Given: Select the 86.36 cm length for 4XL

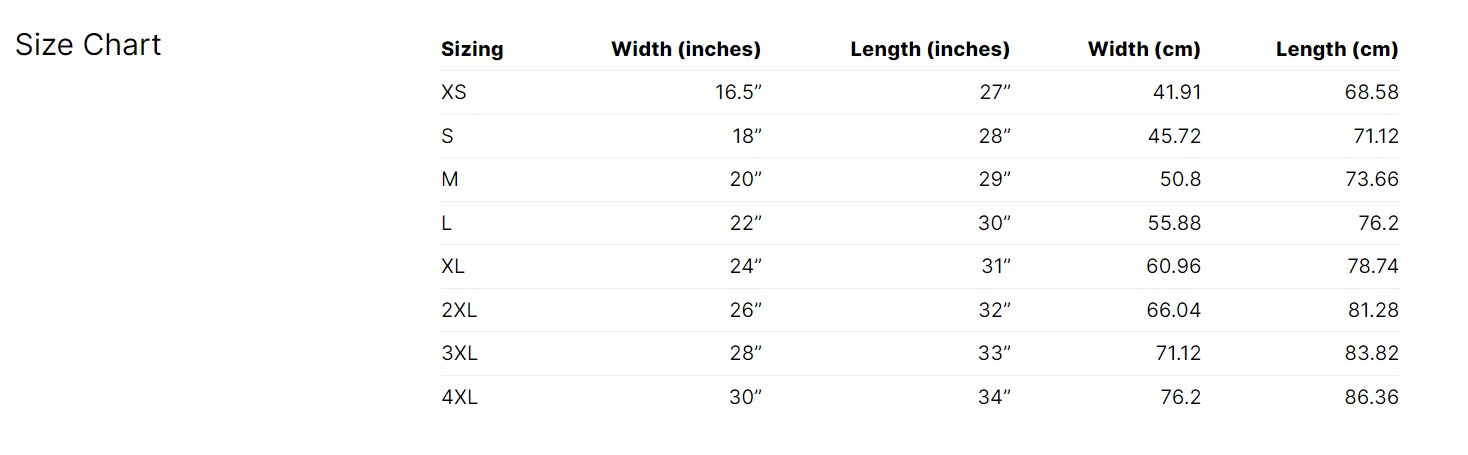Looking at the screenshot, I should point(1371,397).
